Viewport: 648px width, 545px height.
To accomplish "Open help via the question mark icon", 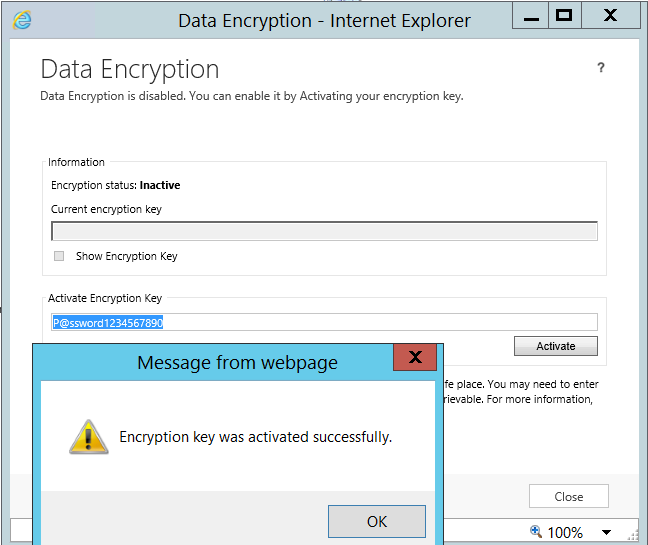I will tap(601, 68).
